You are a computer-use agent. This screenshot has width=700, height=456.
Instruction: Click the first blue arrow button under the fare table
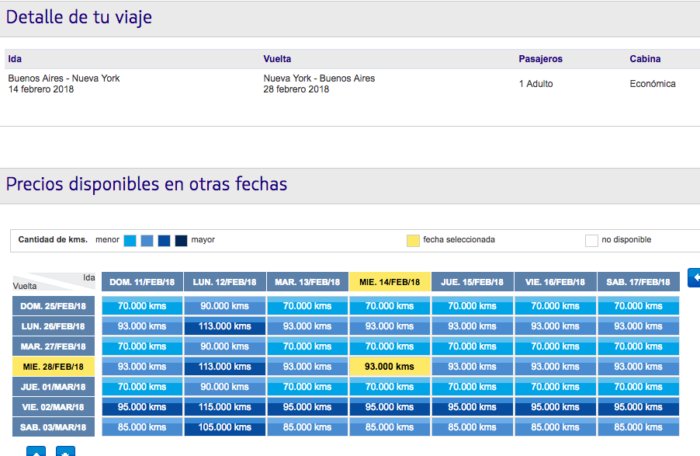35,452
